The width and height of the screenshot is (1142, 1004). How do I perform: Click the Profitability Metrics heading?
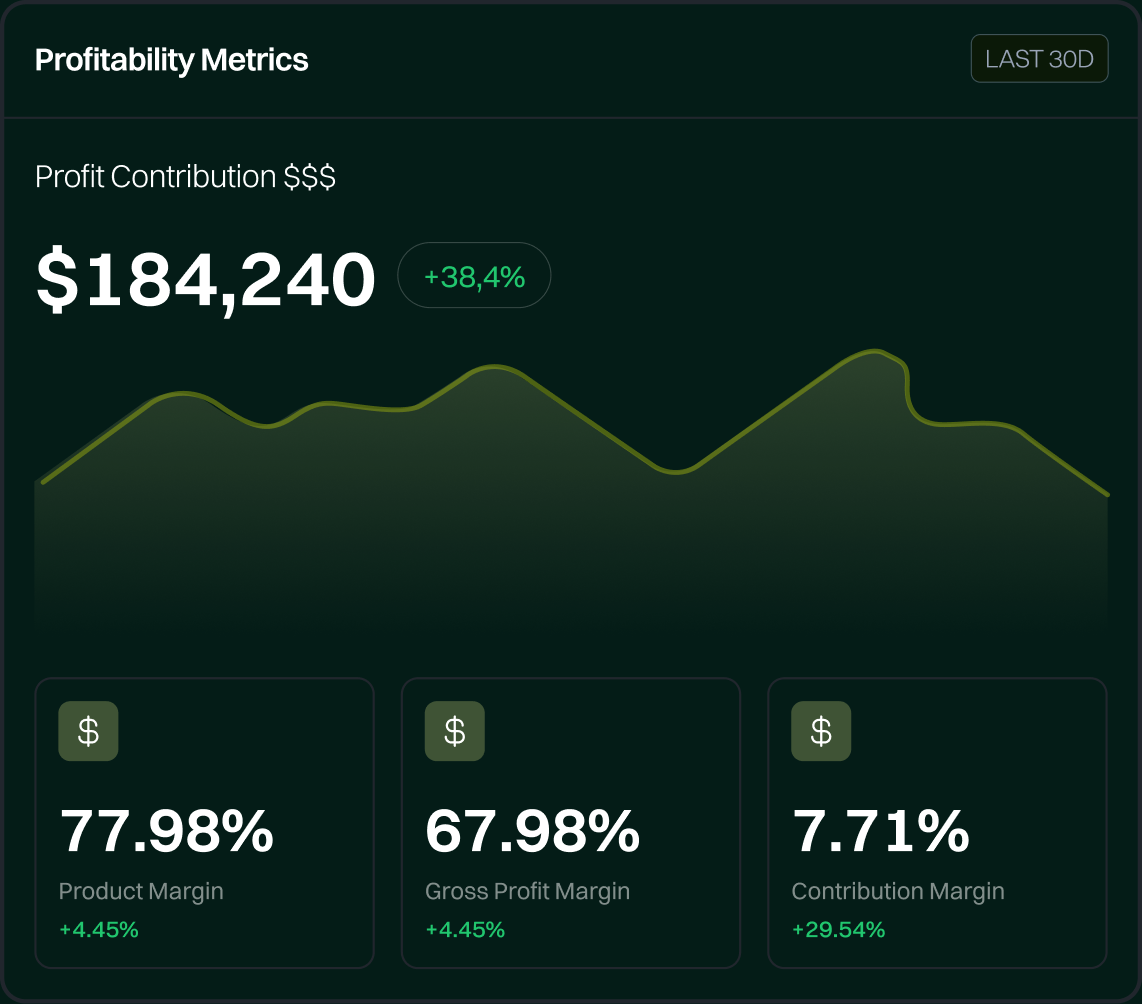point(172,60)
